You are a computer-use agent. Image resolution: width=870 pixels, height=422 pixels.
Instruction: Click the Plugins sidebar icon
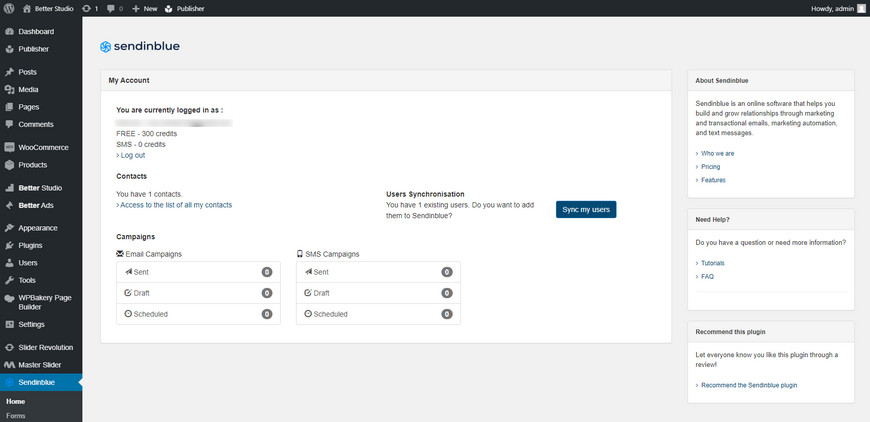pyautogui.click(x=9, y=245)
